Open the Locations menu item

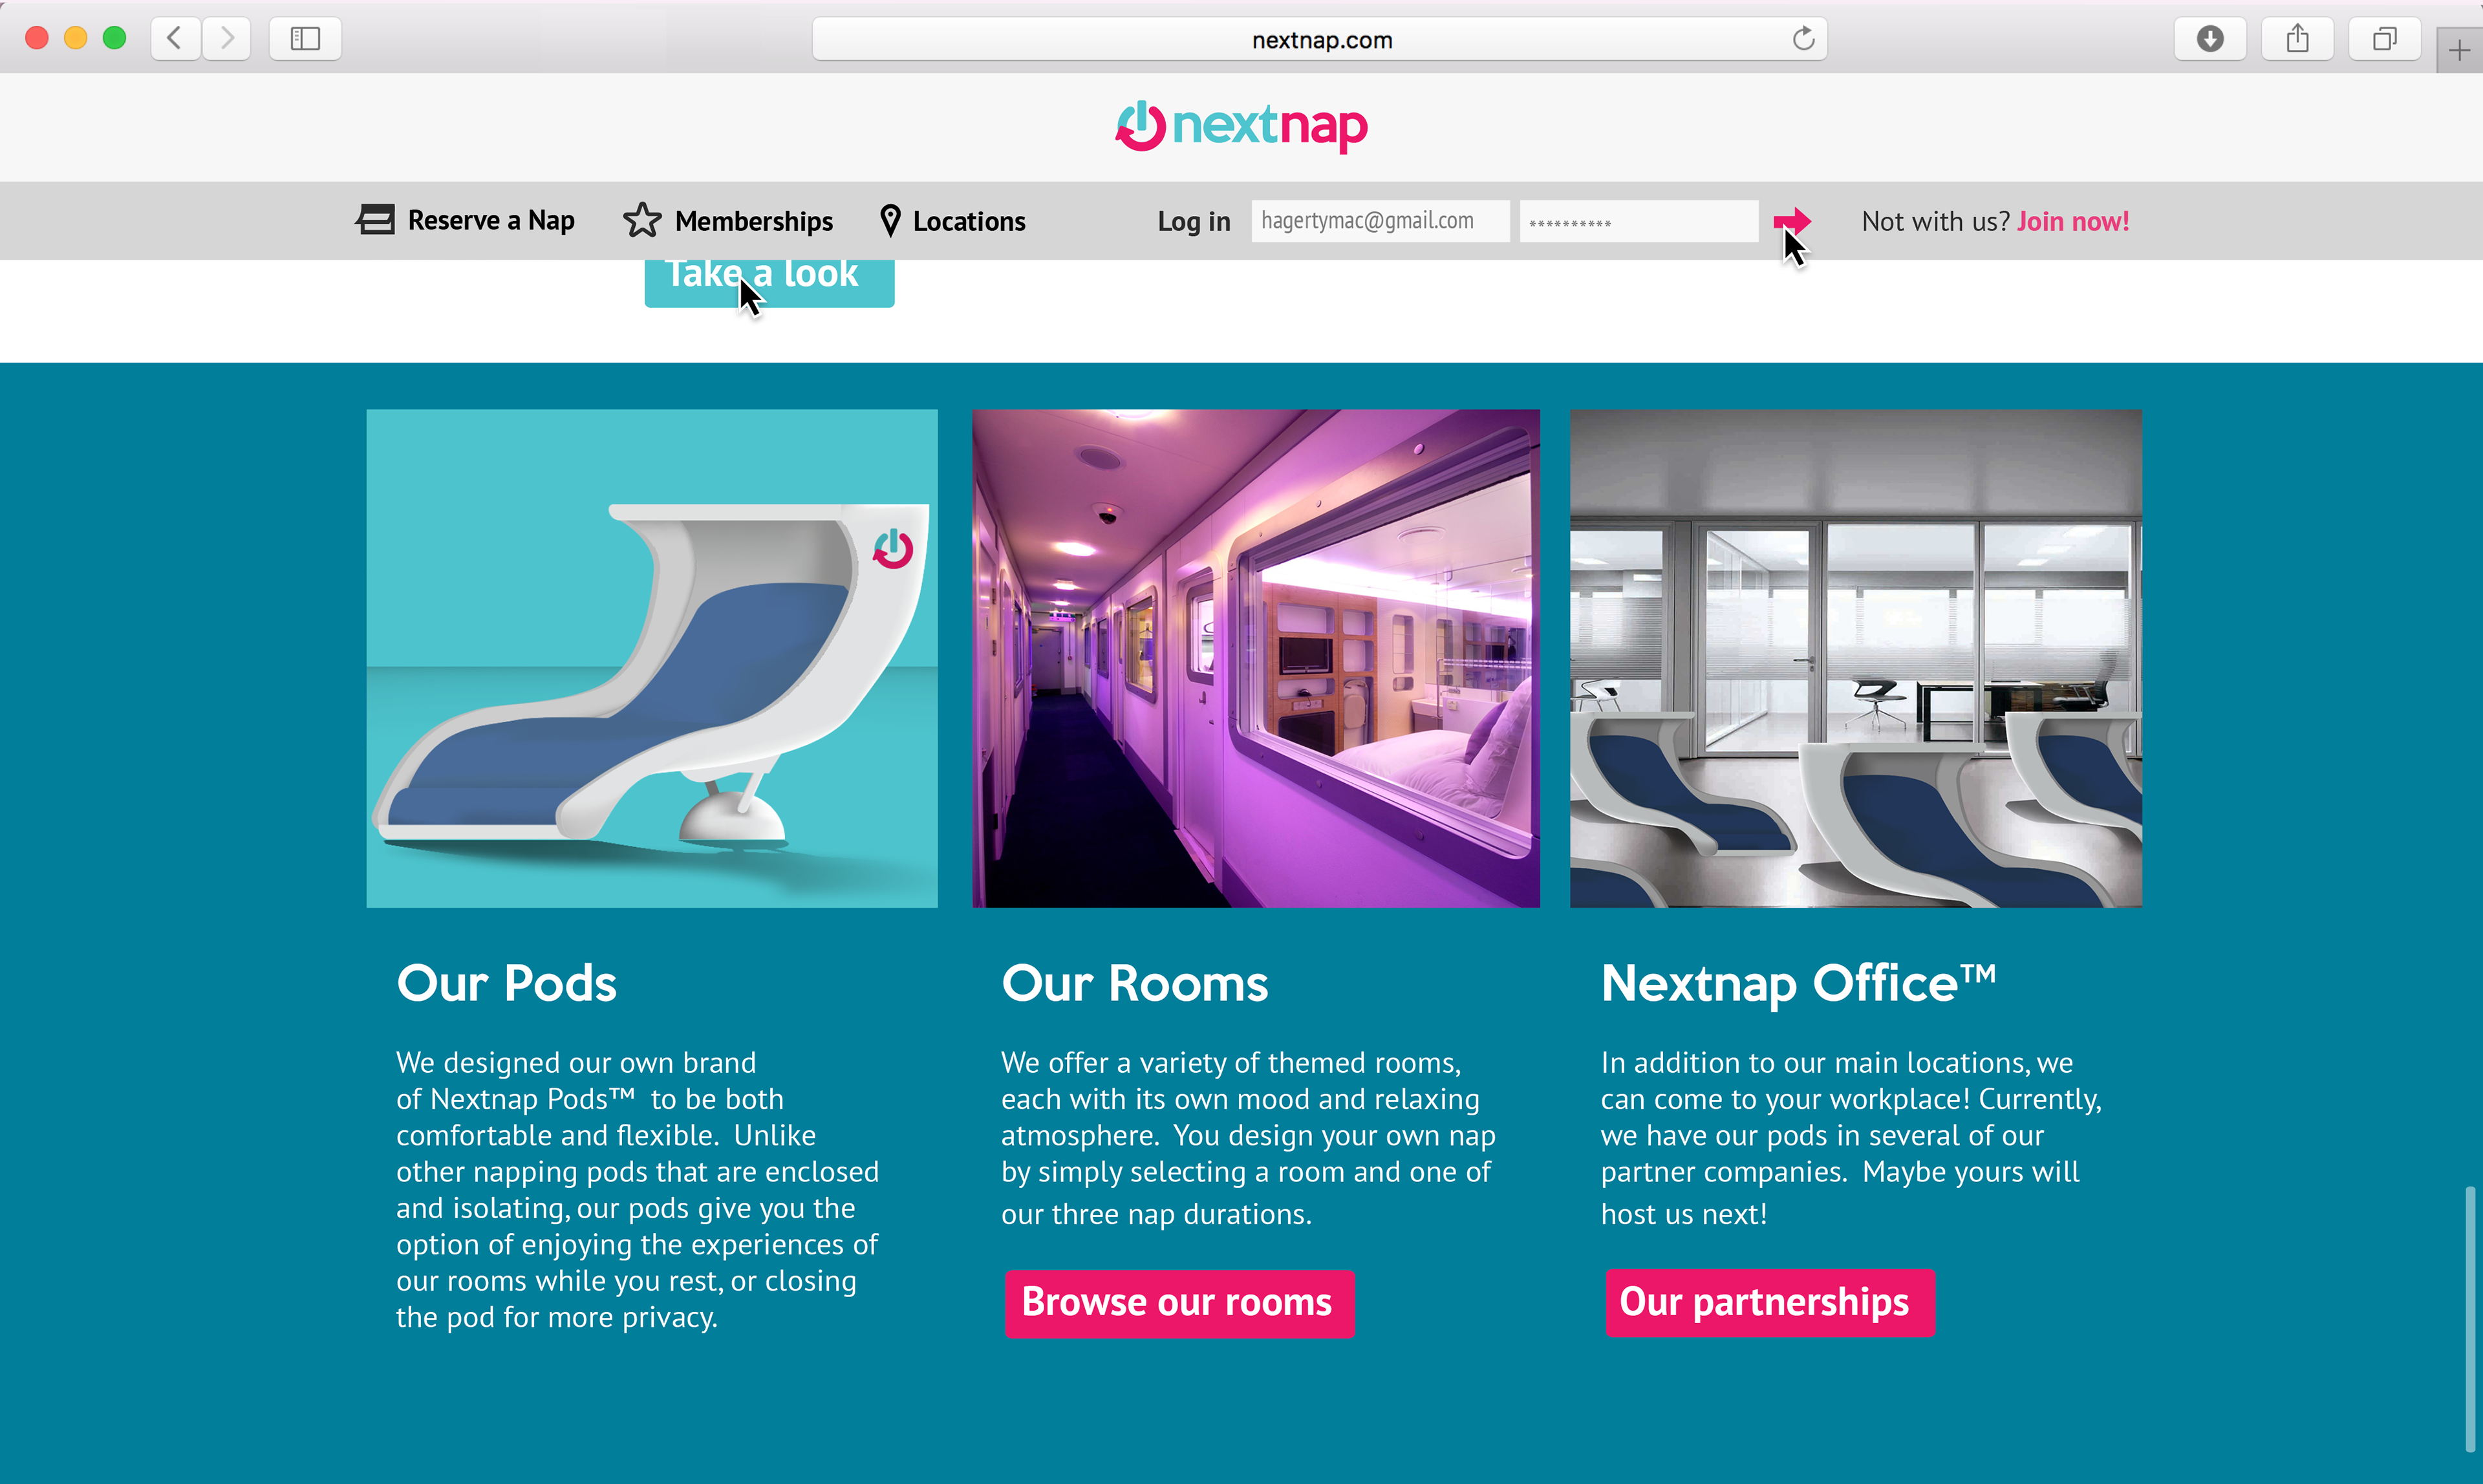point(952,220)
